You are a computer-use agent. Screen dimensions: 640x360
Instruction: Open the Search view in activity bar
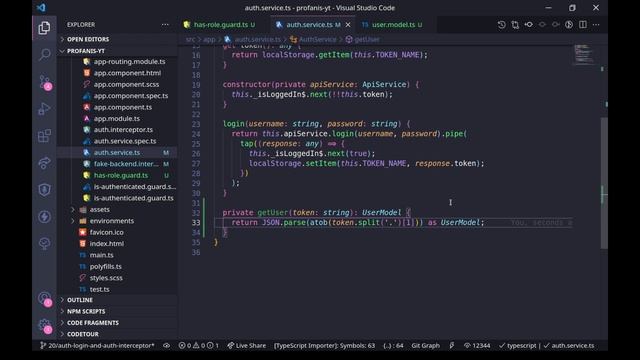[x=44, y=54]
